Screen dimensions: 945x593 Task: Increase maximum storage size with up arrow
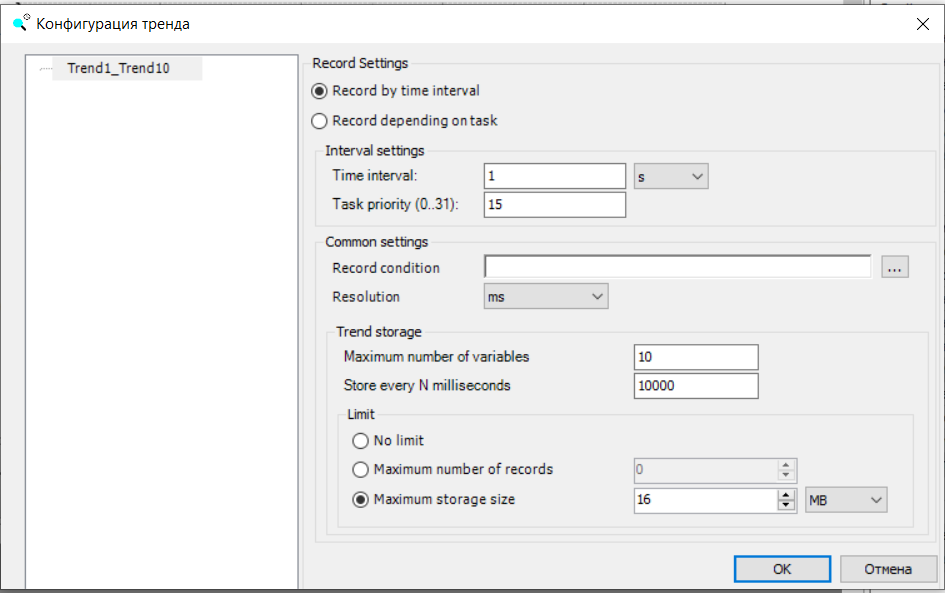point(786,494)
